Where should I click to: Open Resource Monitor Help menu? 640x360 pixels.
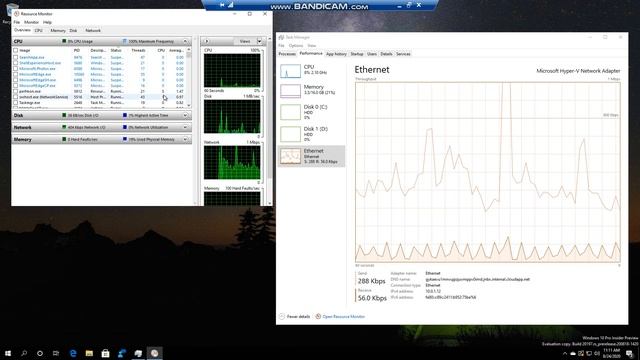47,22
